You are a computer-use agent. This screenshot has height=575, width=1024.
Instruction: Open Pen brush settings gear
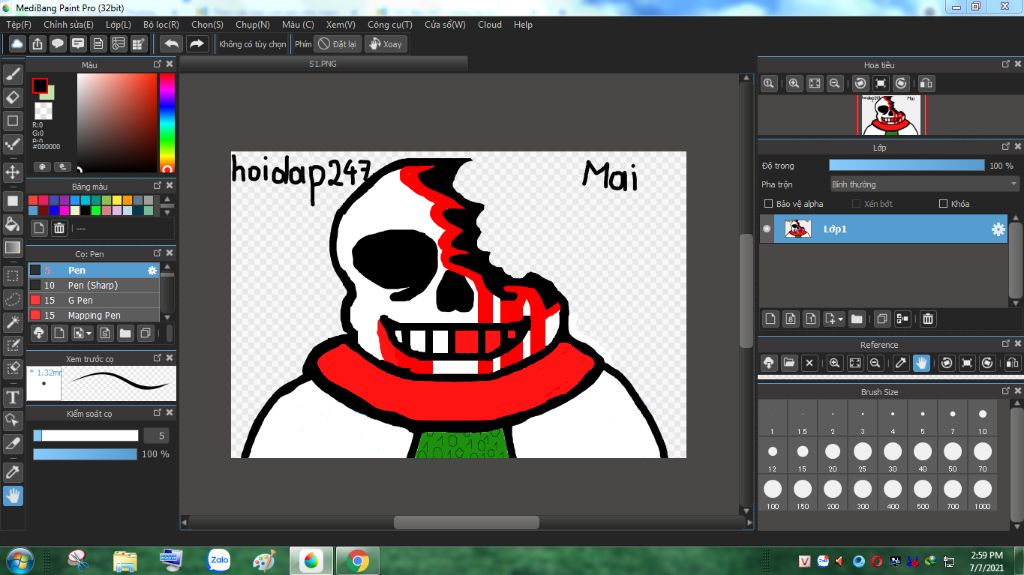point(152,270)
